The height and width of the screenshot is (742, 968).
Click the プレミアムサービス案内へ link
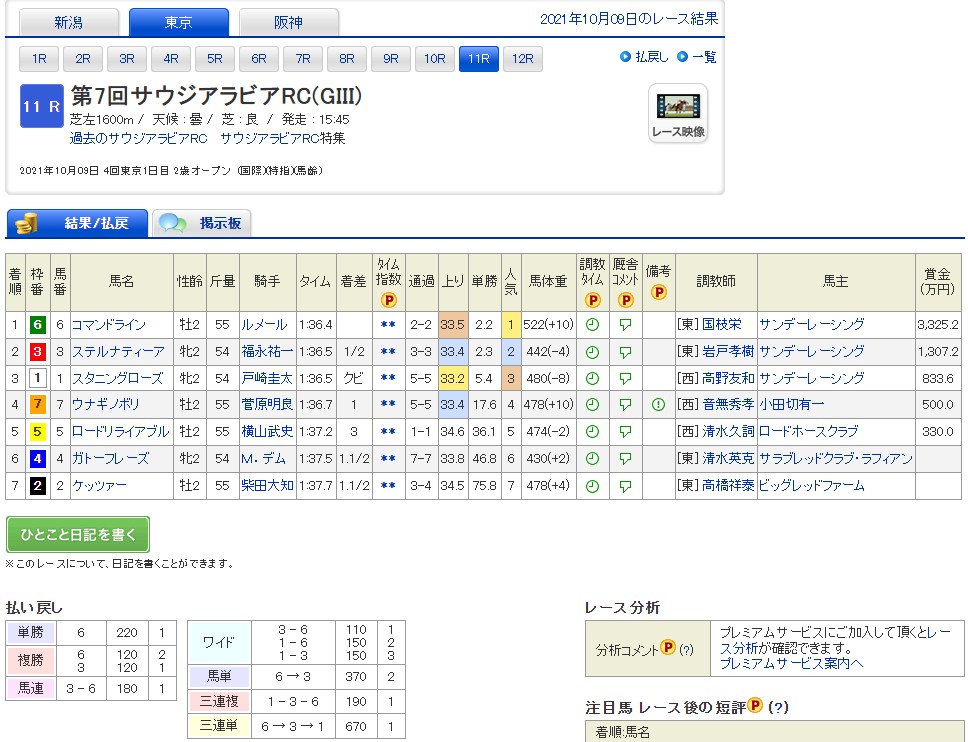pyautogui.click(x=790, y=663)
